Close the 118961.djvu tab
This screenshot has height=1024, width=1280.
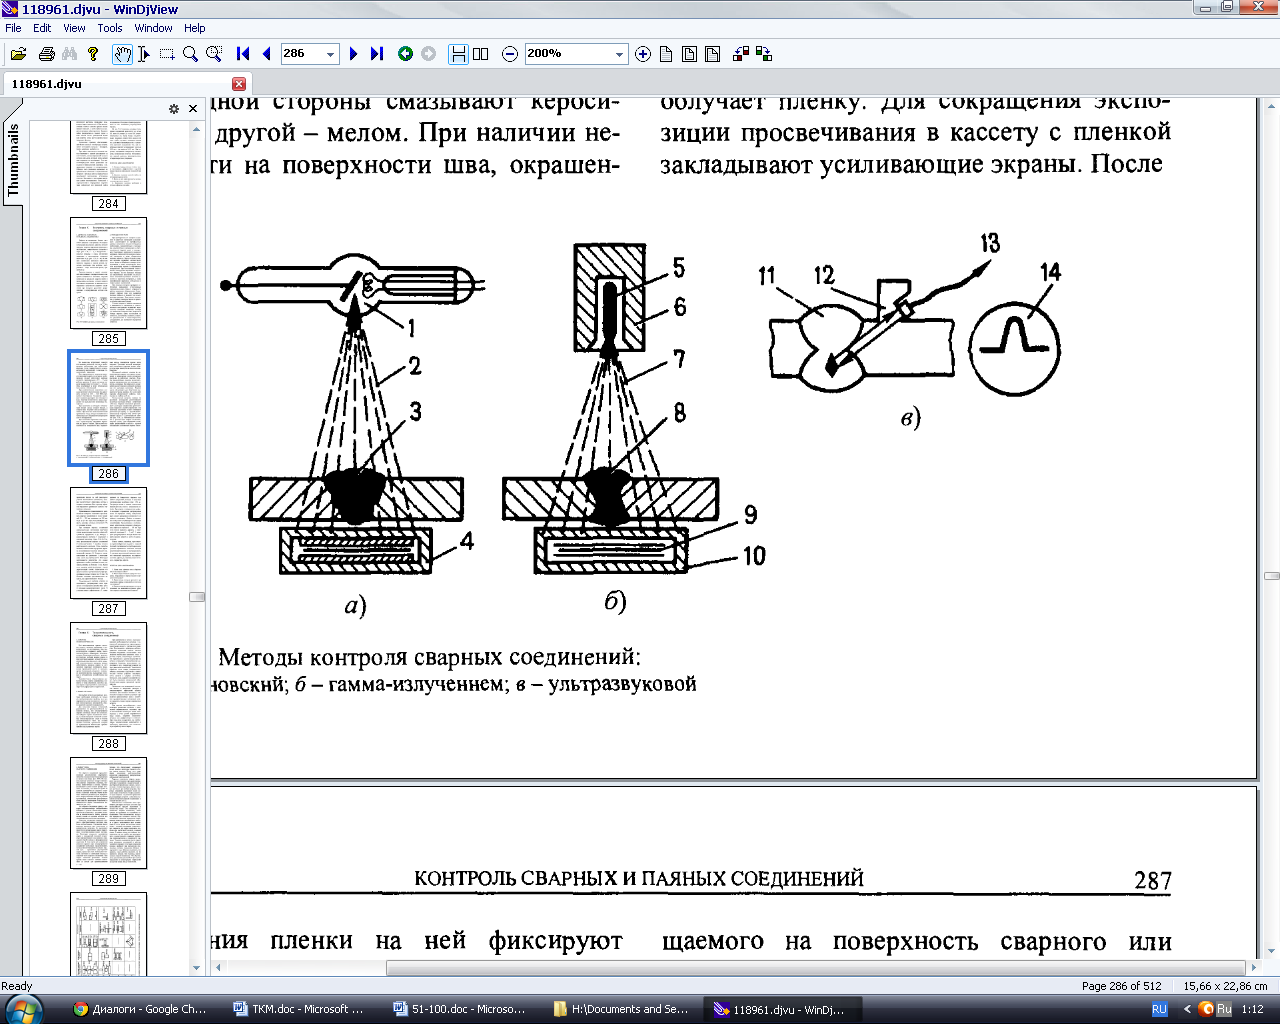point(239,84)
